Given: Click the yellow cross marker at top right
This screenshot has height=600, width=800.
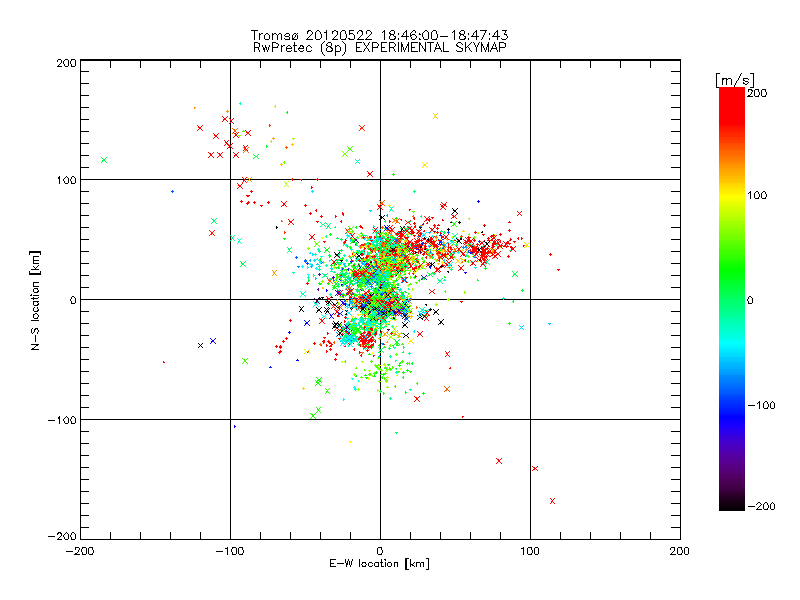Looking at the screenshot, I should click(x=435, y=116).
